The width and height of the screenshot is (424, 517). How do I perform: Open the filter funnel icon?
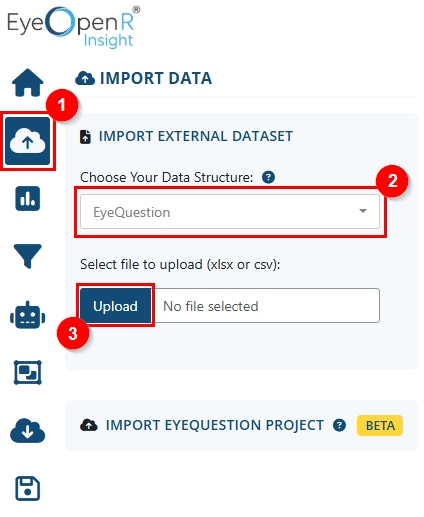click(x=28, y=256)
